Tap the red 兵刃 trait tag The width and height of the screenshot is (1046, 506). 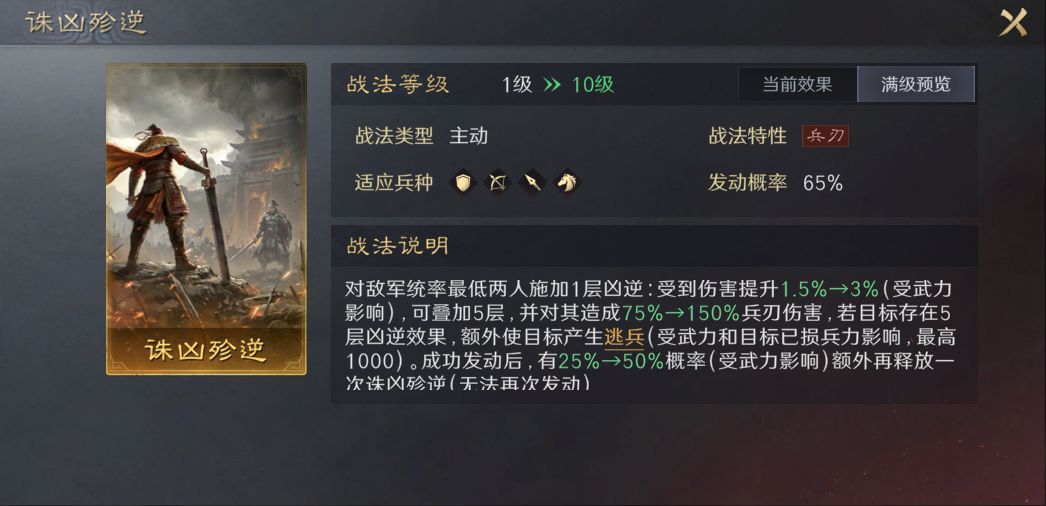(825, 137)
